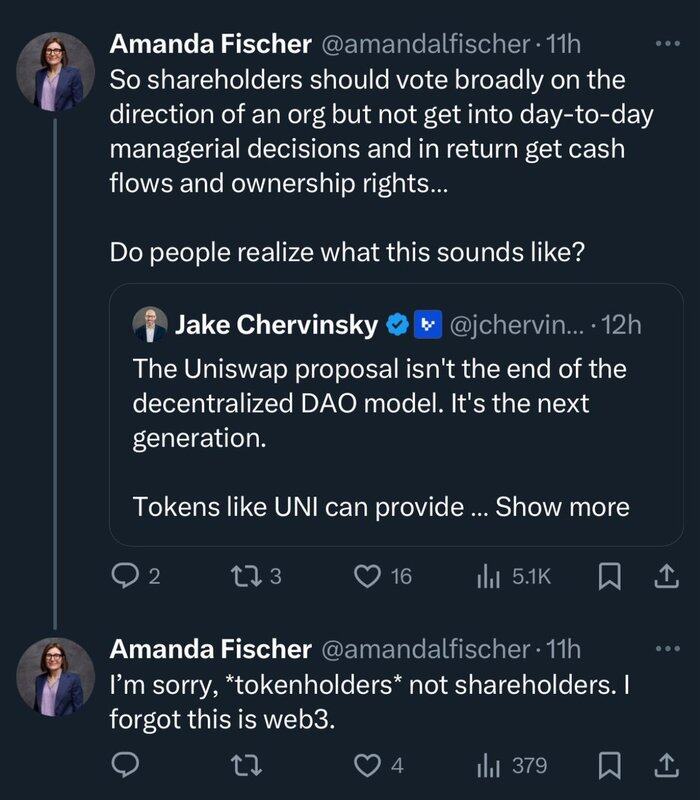Screen dimensions: 700x800
Task: Click Jake Chervinsky's small avatar in quote
Action: (x=150, y=324)
